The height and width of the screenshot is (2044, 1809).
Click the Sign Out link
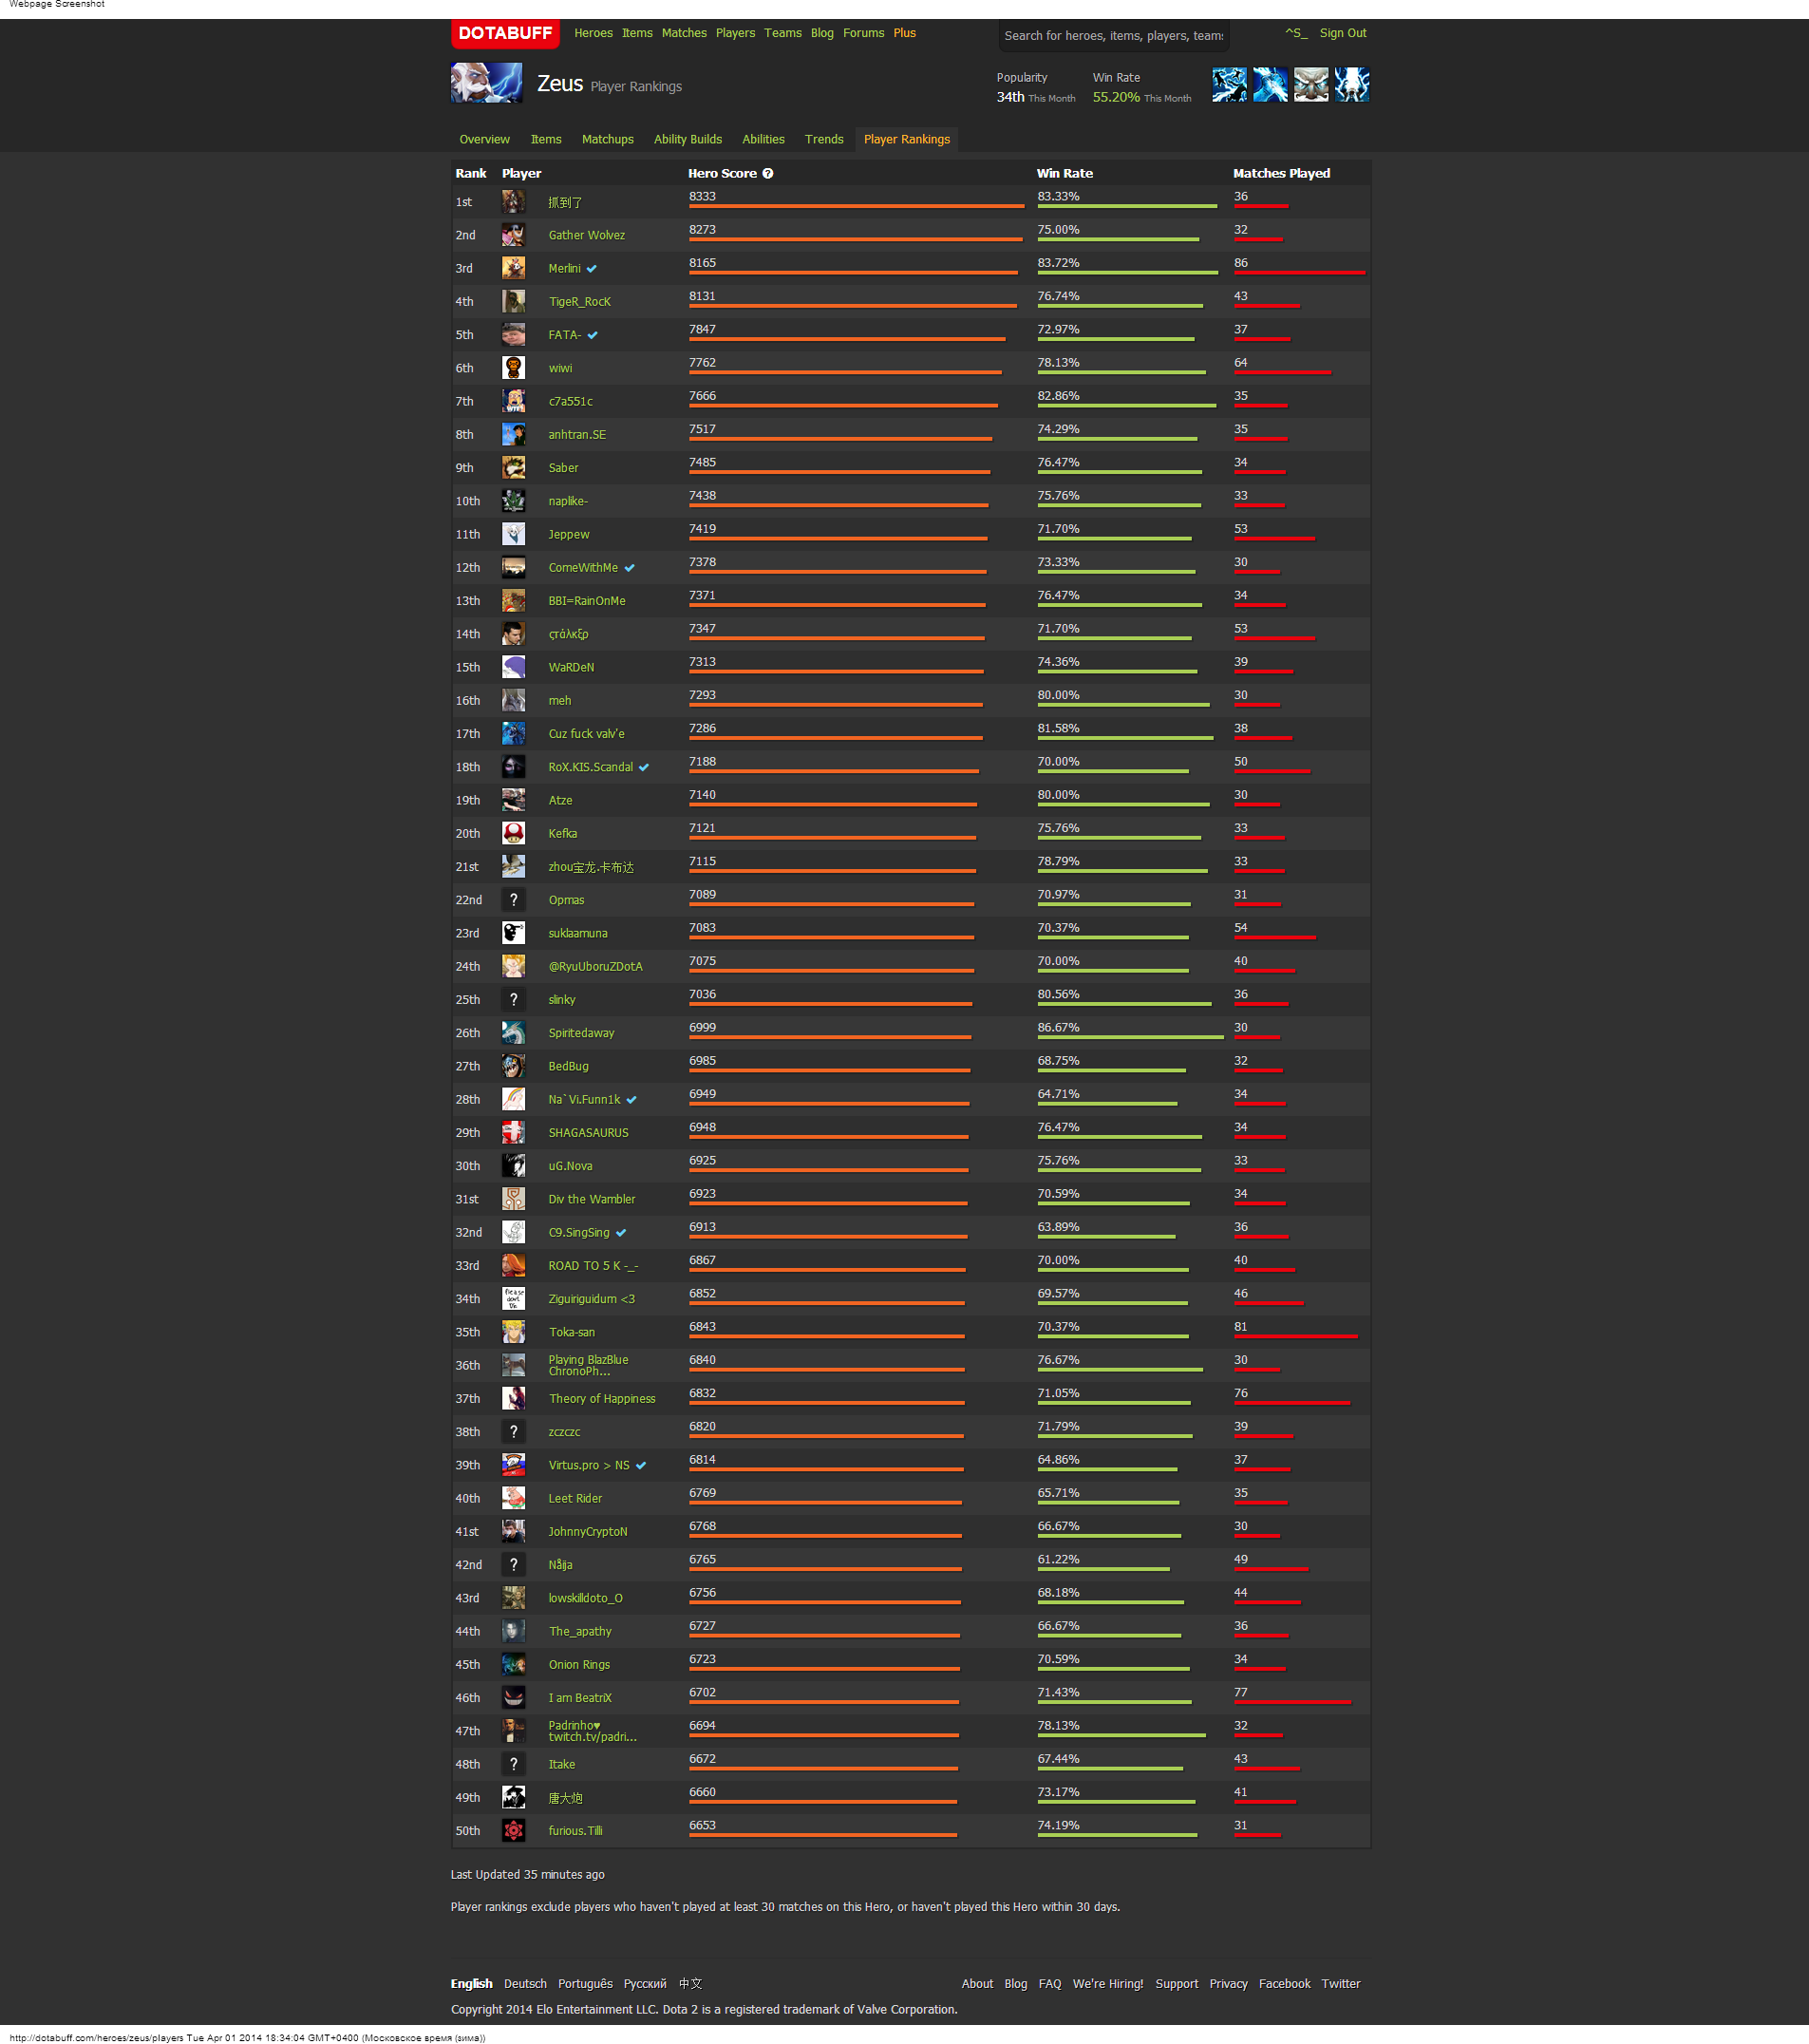(x=1342, y=33)
